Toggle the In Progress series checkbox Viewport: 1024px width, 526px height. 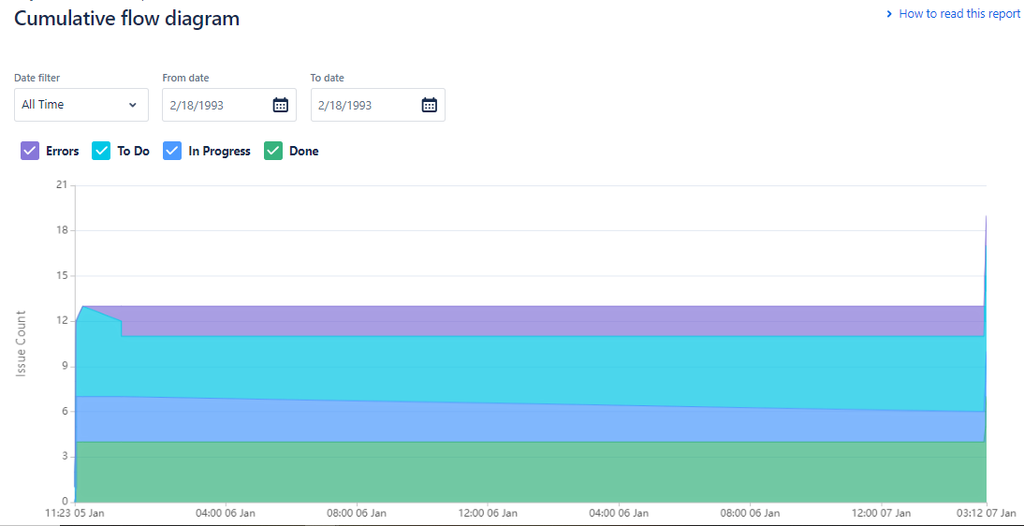[172, 151]
